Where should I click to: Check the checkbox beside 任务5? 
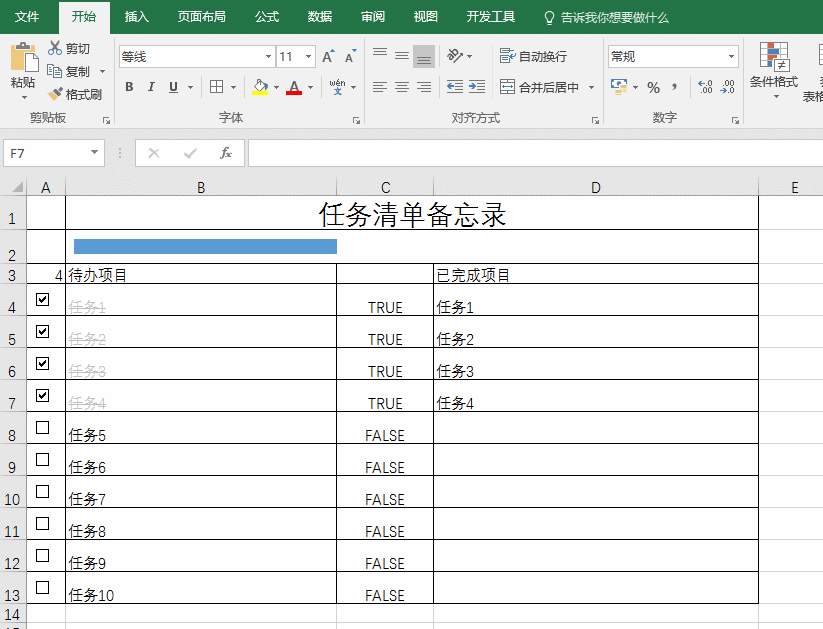pyautogui.click(x=42, y=427)
